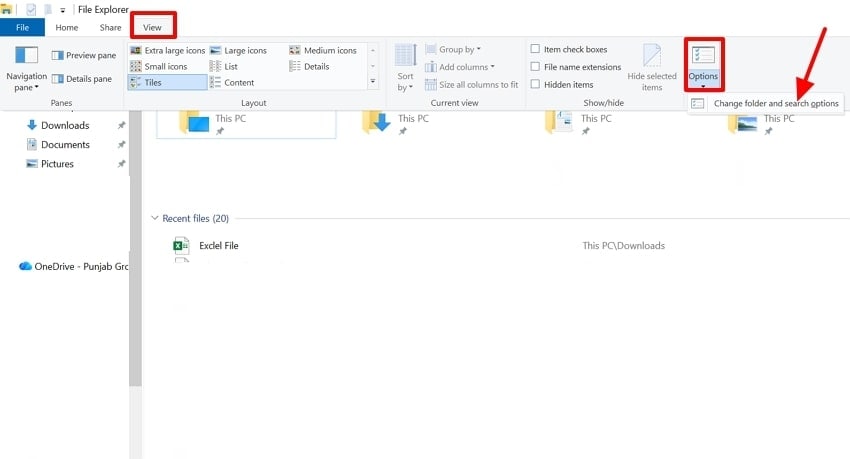Open Pictures in navigation pane
The width and height of the screenshot is (850, 459).
coord(50,164)
